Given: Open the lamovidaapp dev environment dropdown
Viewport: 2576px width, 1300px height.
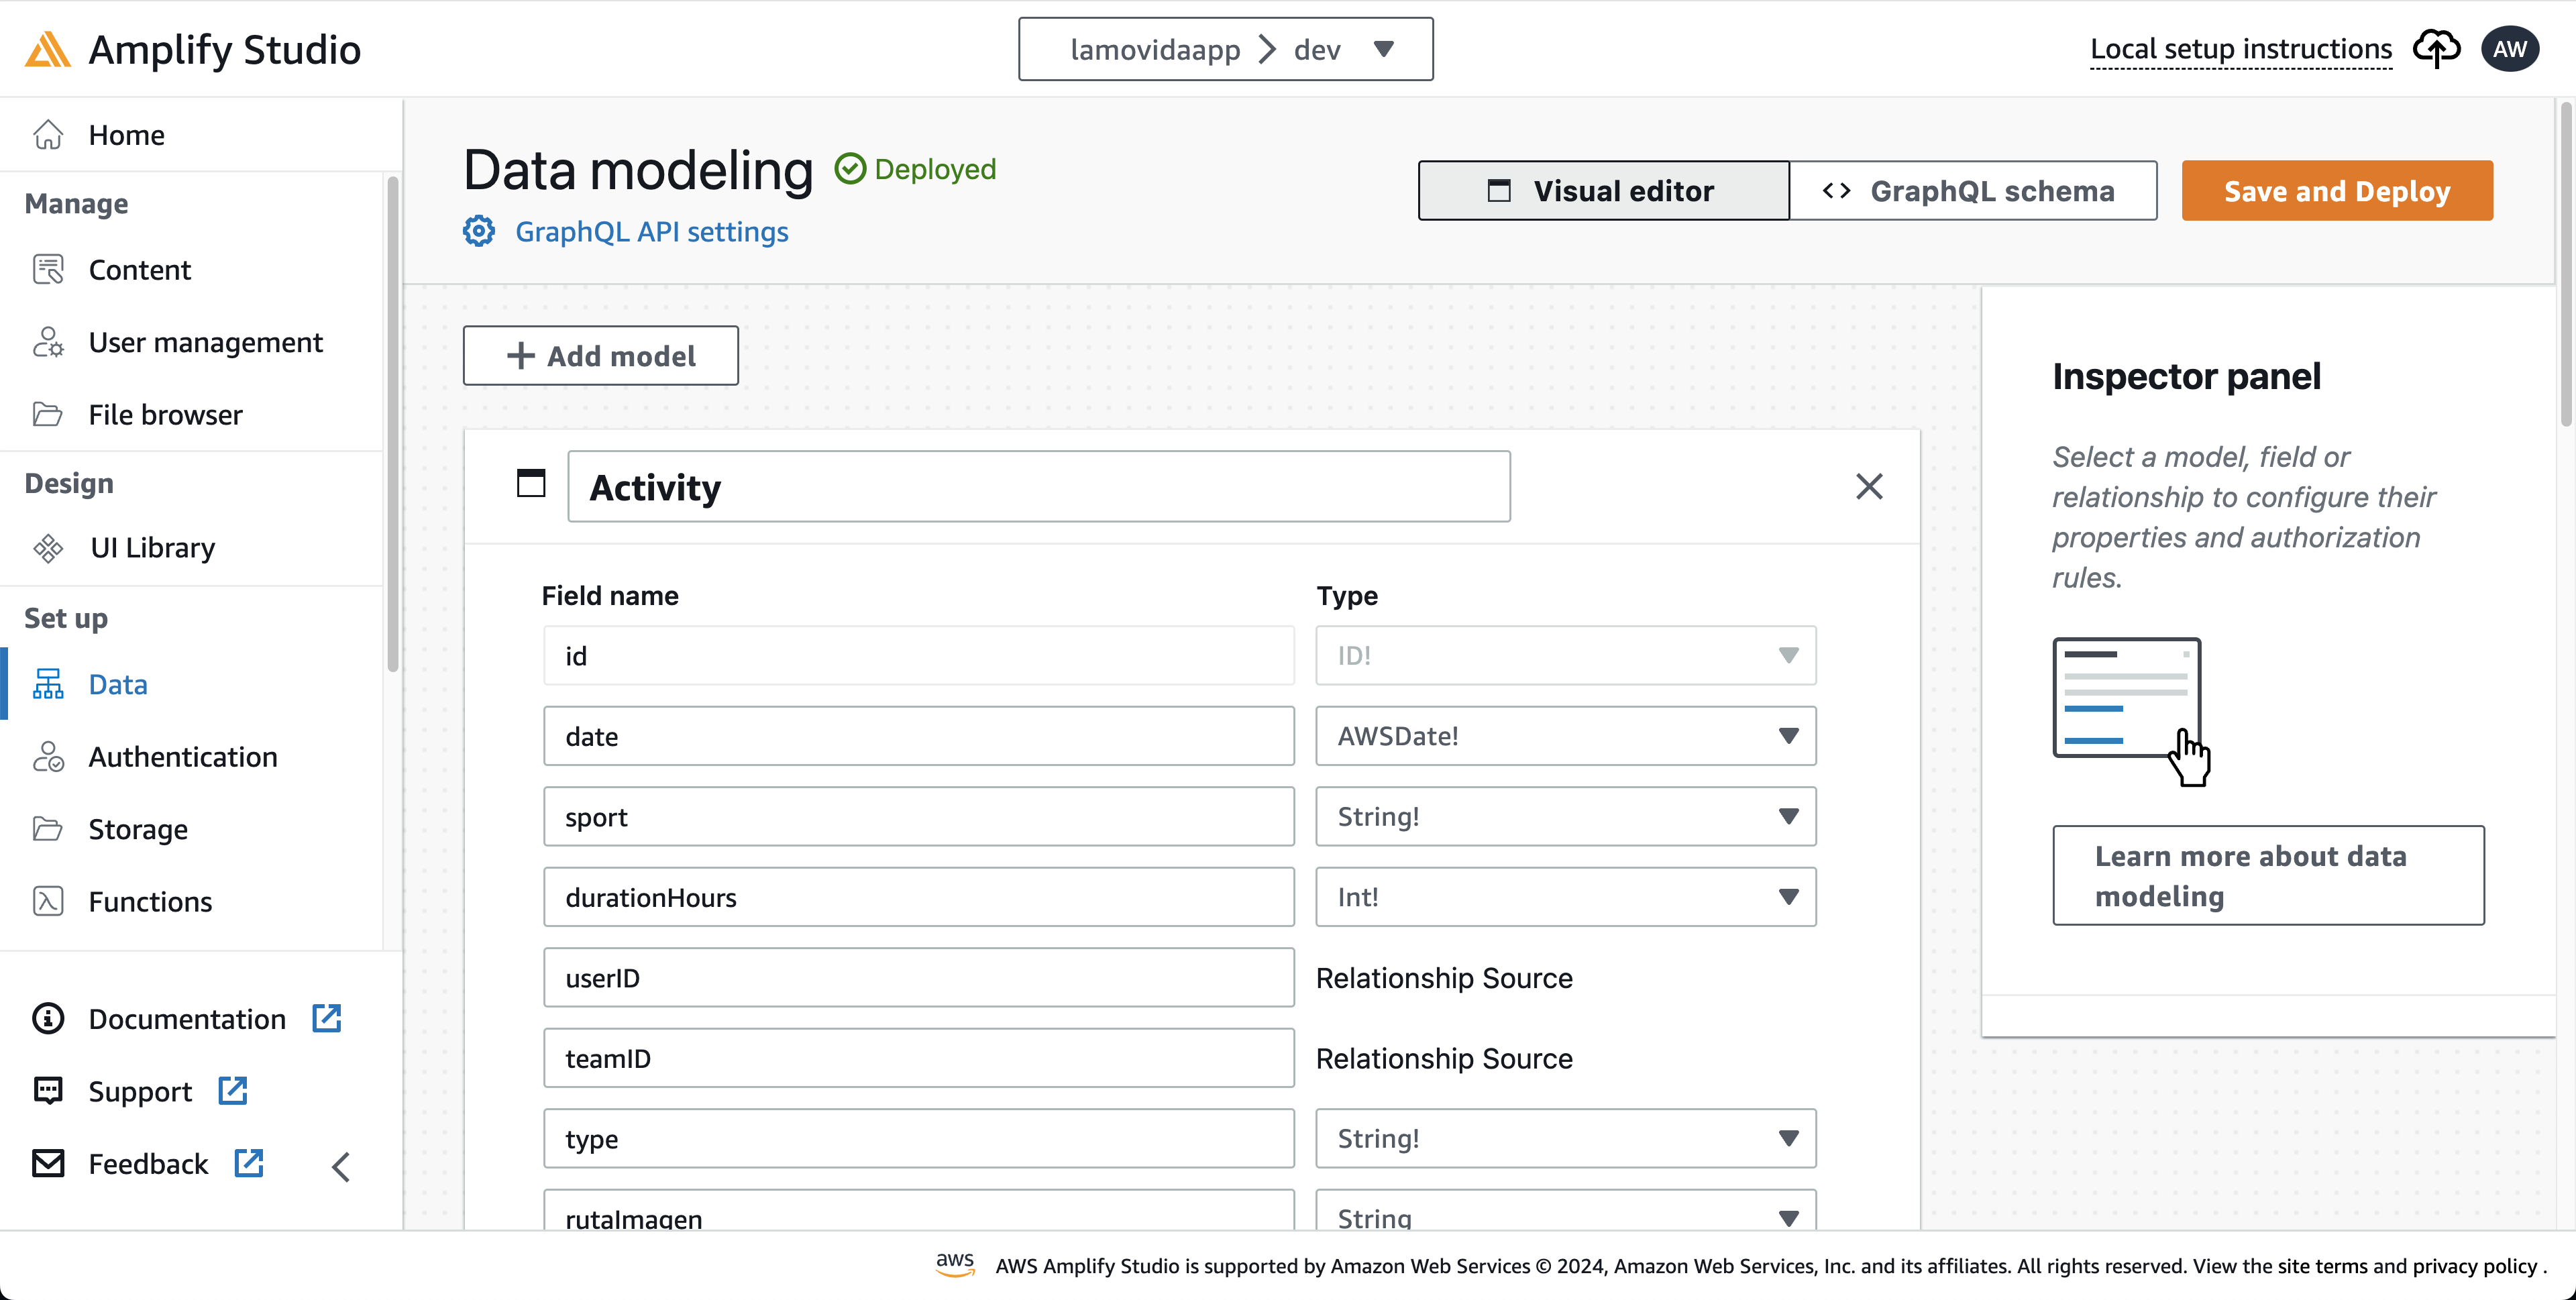Looking at the screenshot, I should [1225, 49].
